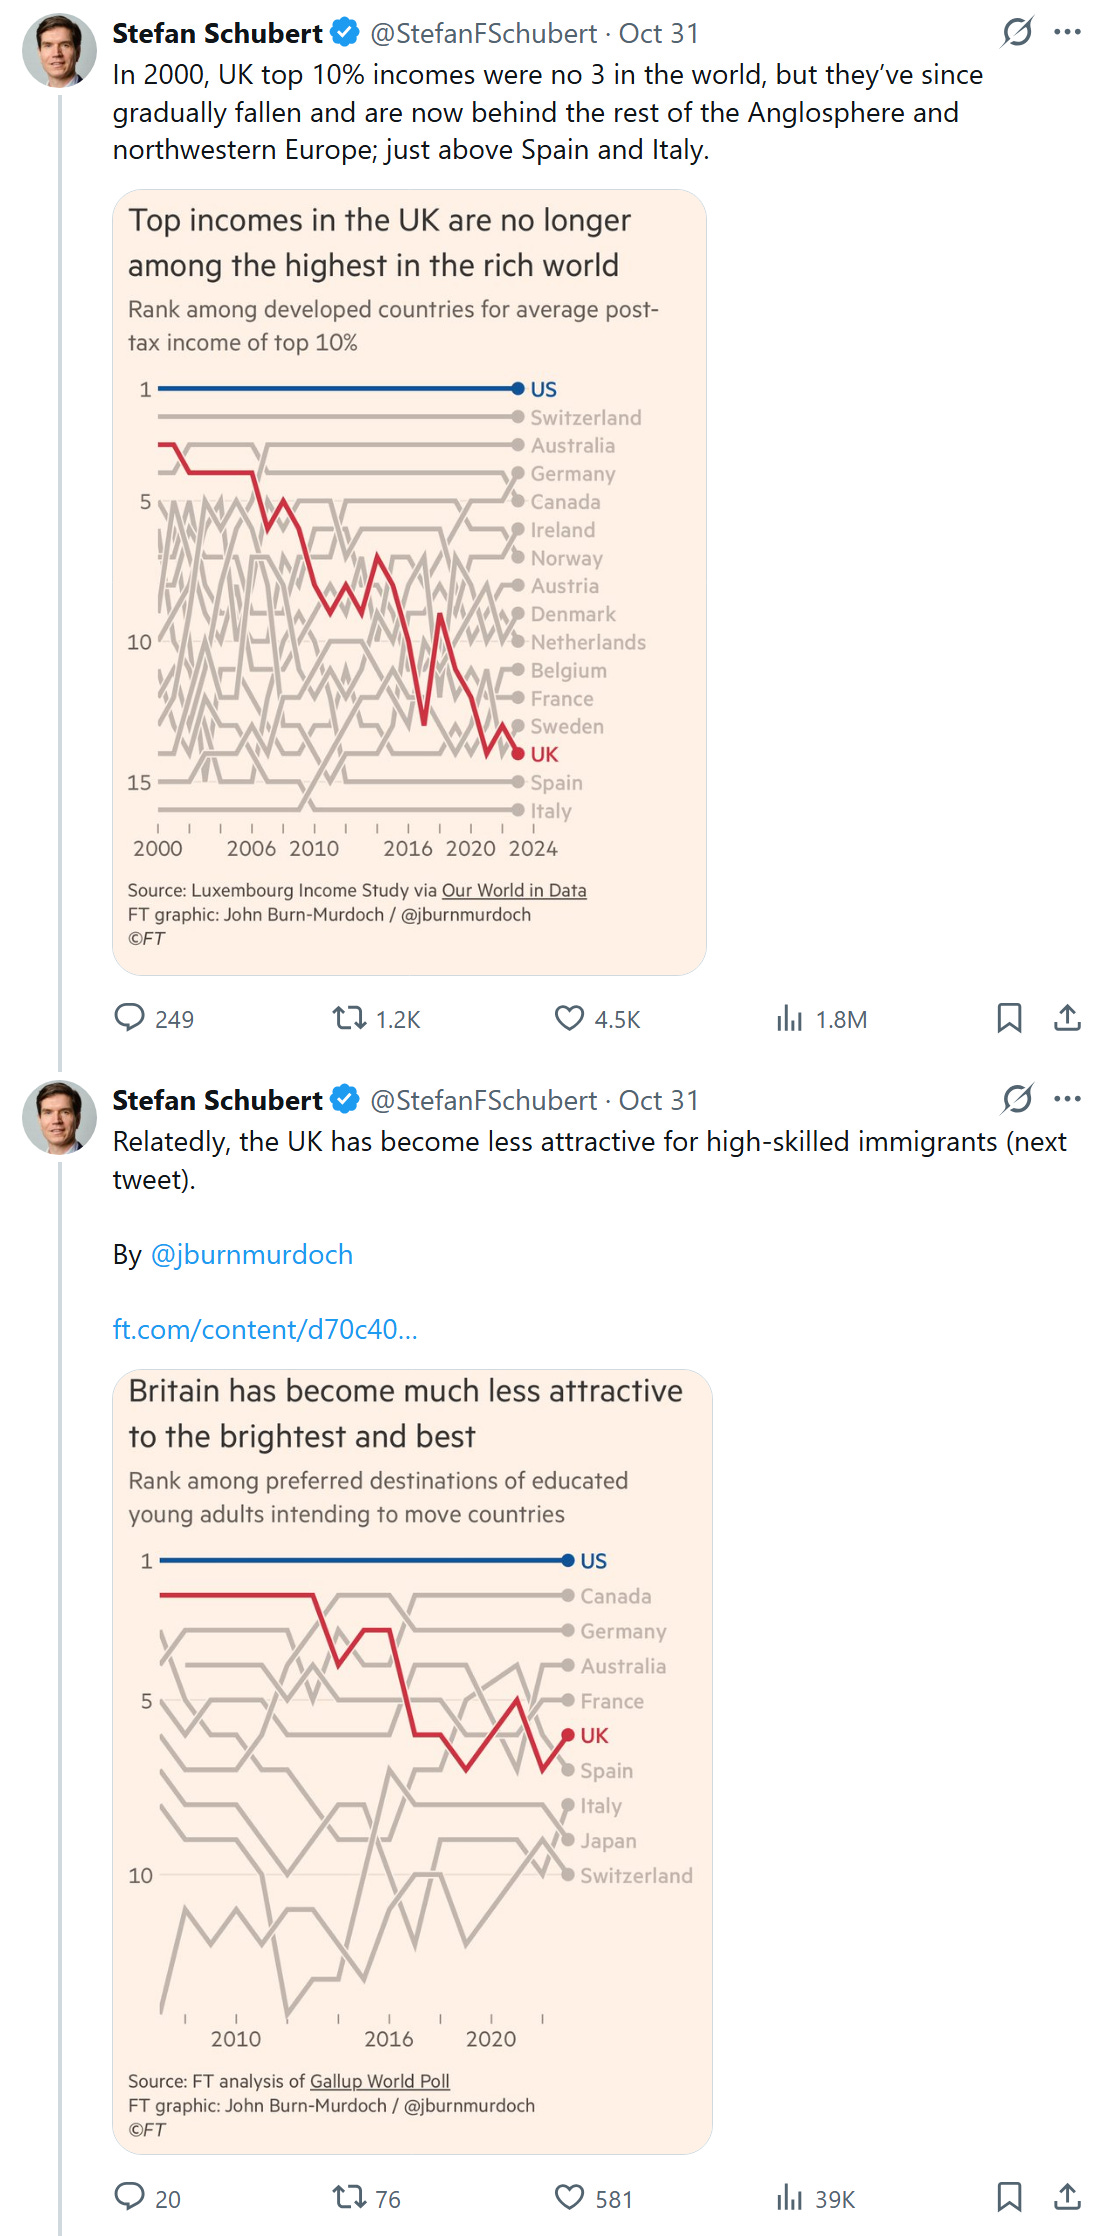
Task: View the 39K views analytics on second tweet
Action: pyautogui.click(x=790, y=2197)
